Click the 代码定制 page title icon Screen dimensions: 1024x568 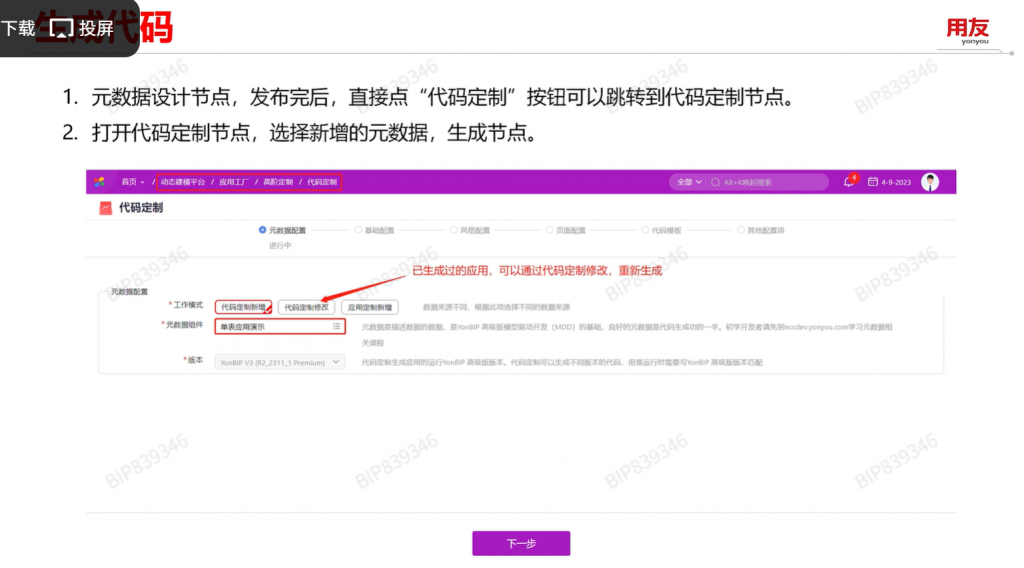click(x=106, y=208)
